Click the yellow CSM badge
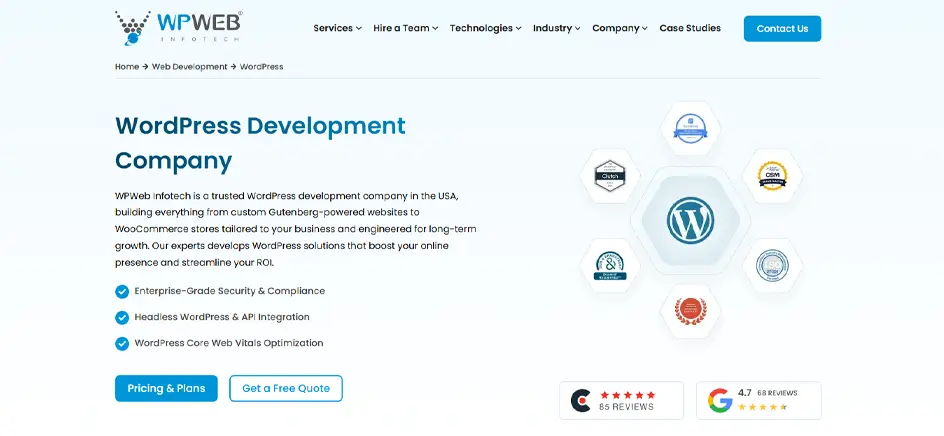The width and height of the screenshot is (944, 436). point(772,175)
